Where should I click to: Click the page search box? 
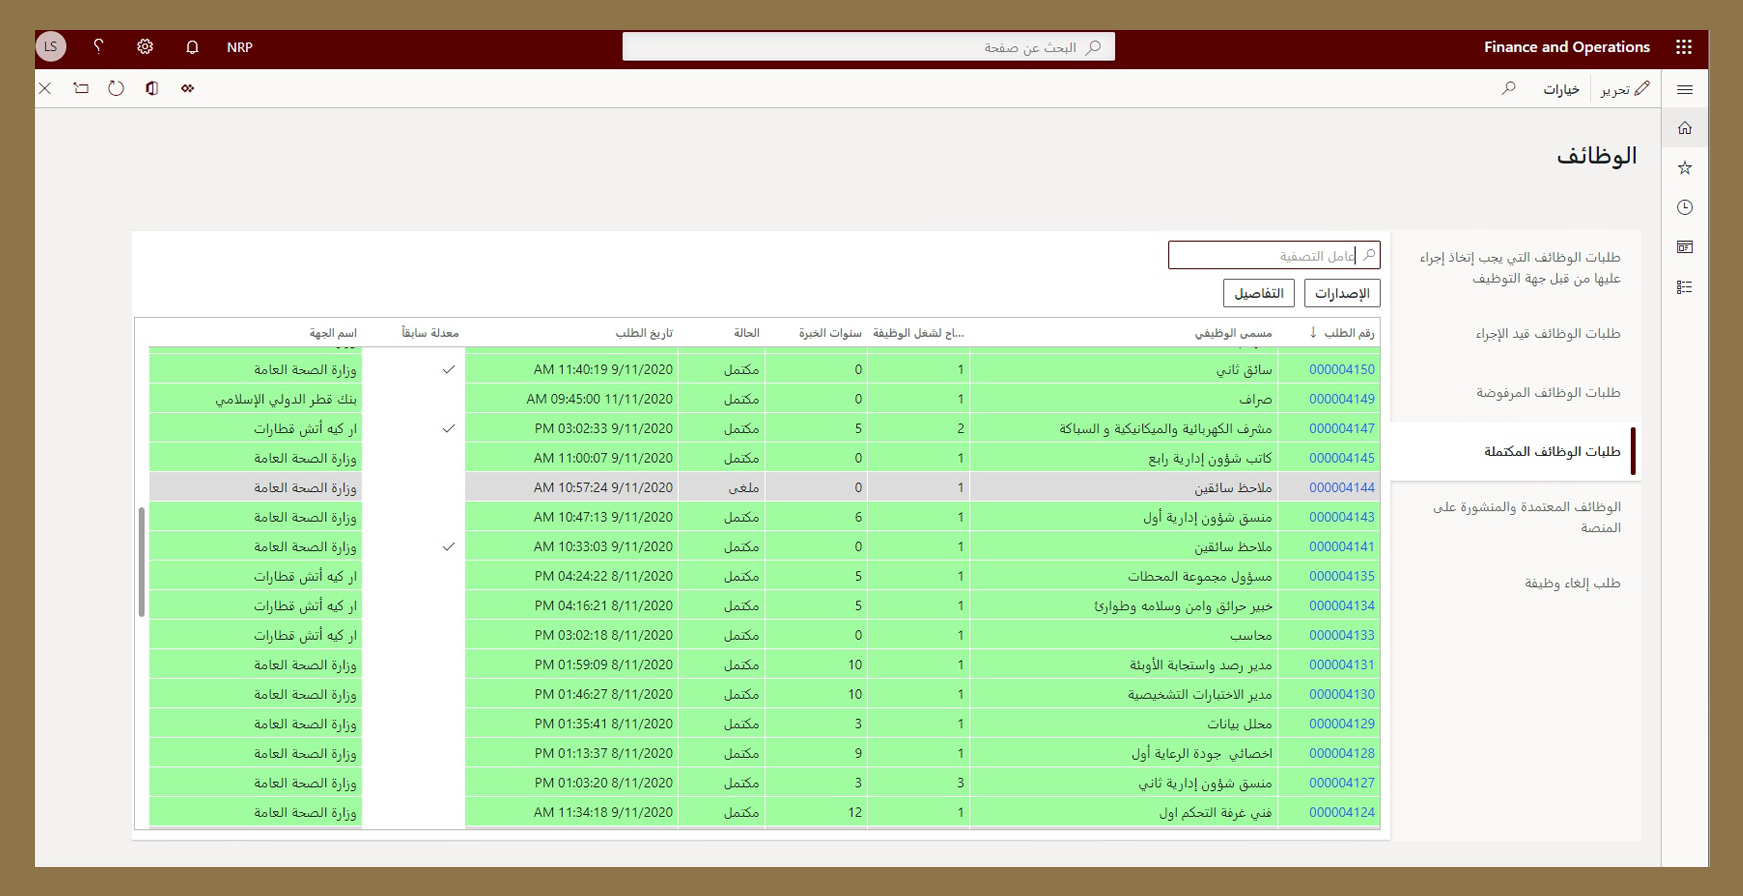[x=868, y=47]
